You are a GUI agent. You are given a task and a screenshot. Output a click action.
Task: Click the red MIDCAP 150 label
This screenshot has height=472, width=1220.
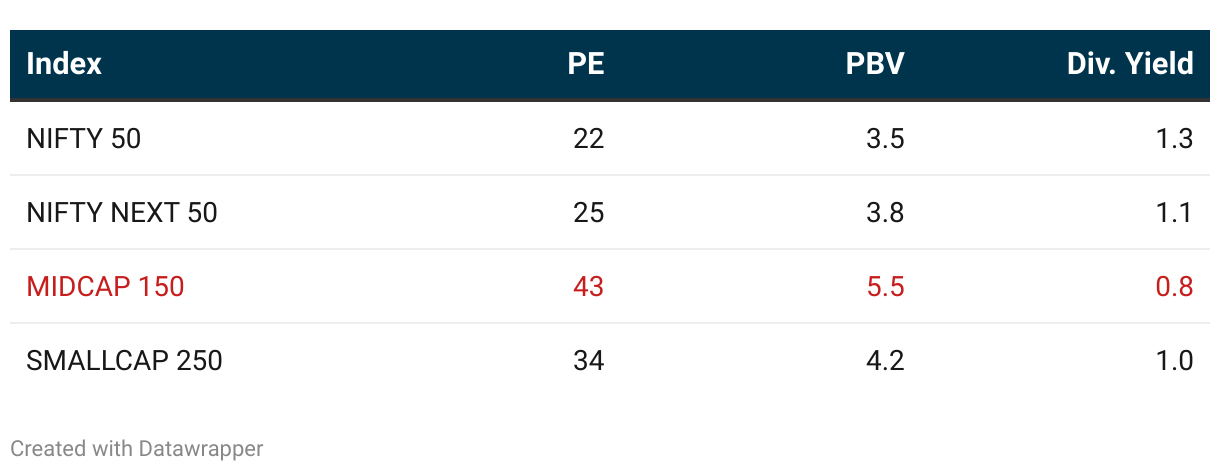coord(105,286)
